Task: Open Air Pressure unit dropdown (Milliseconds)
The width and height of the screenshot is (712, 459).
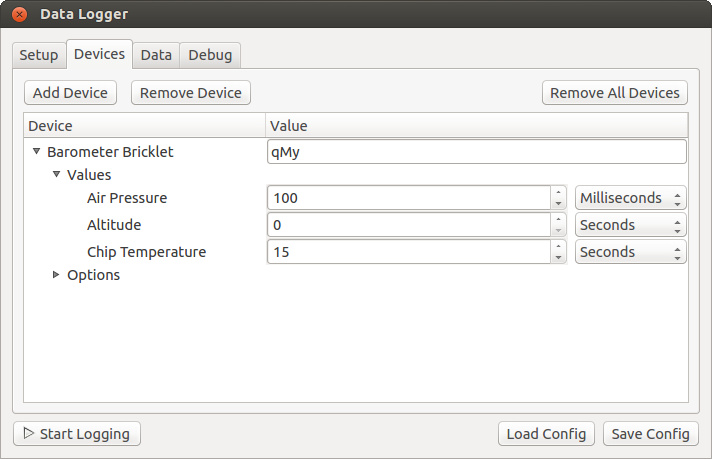Action: tap(631, 198)
